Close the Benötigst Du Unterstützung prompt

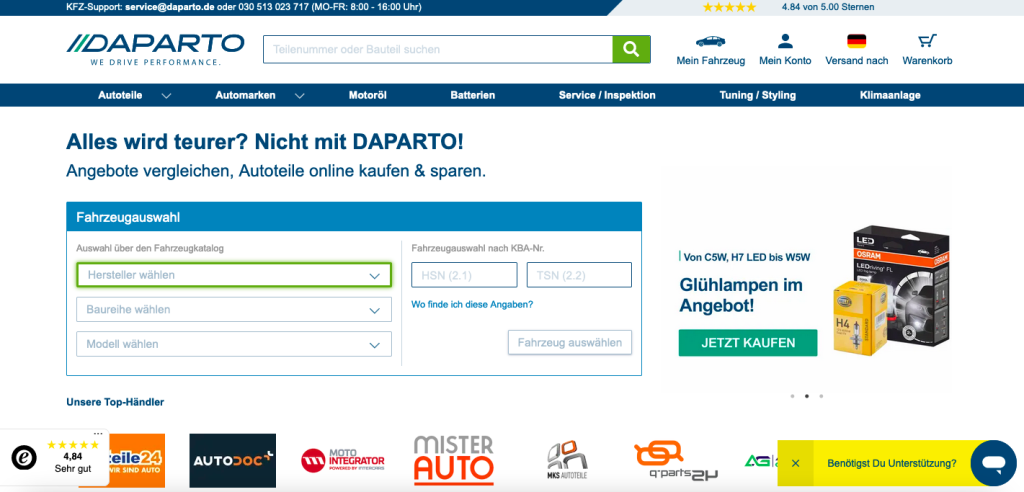(x=795, y=463)
